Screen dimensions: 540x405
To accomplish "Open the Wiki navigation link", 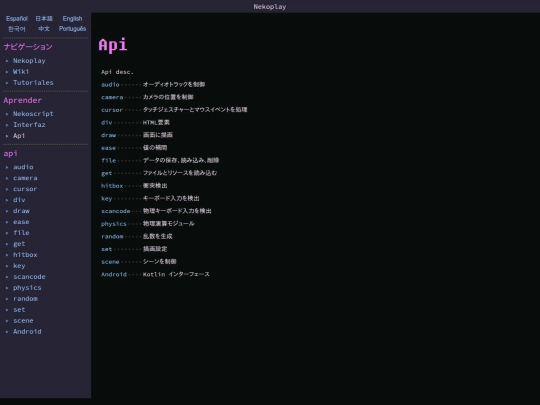I will tap(21, 72).
